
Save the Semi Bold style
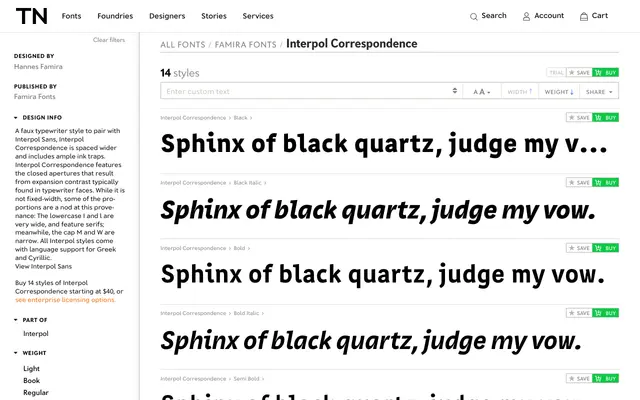click(579, 378)
